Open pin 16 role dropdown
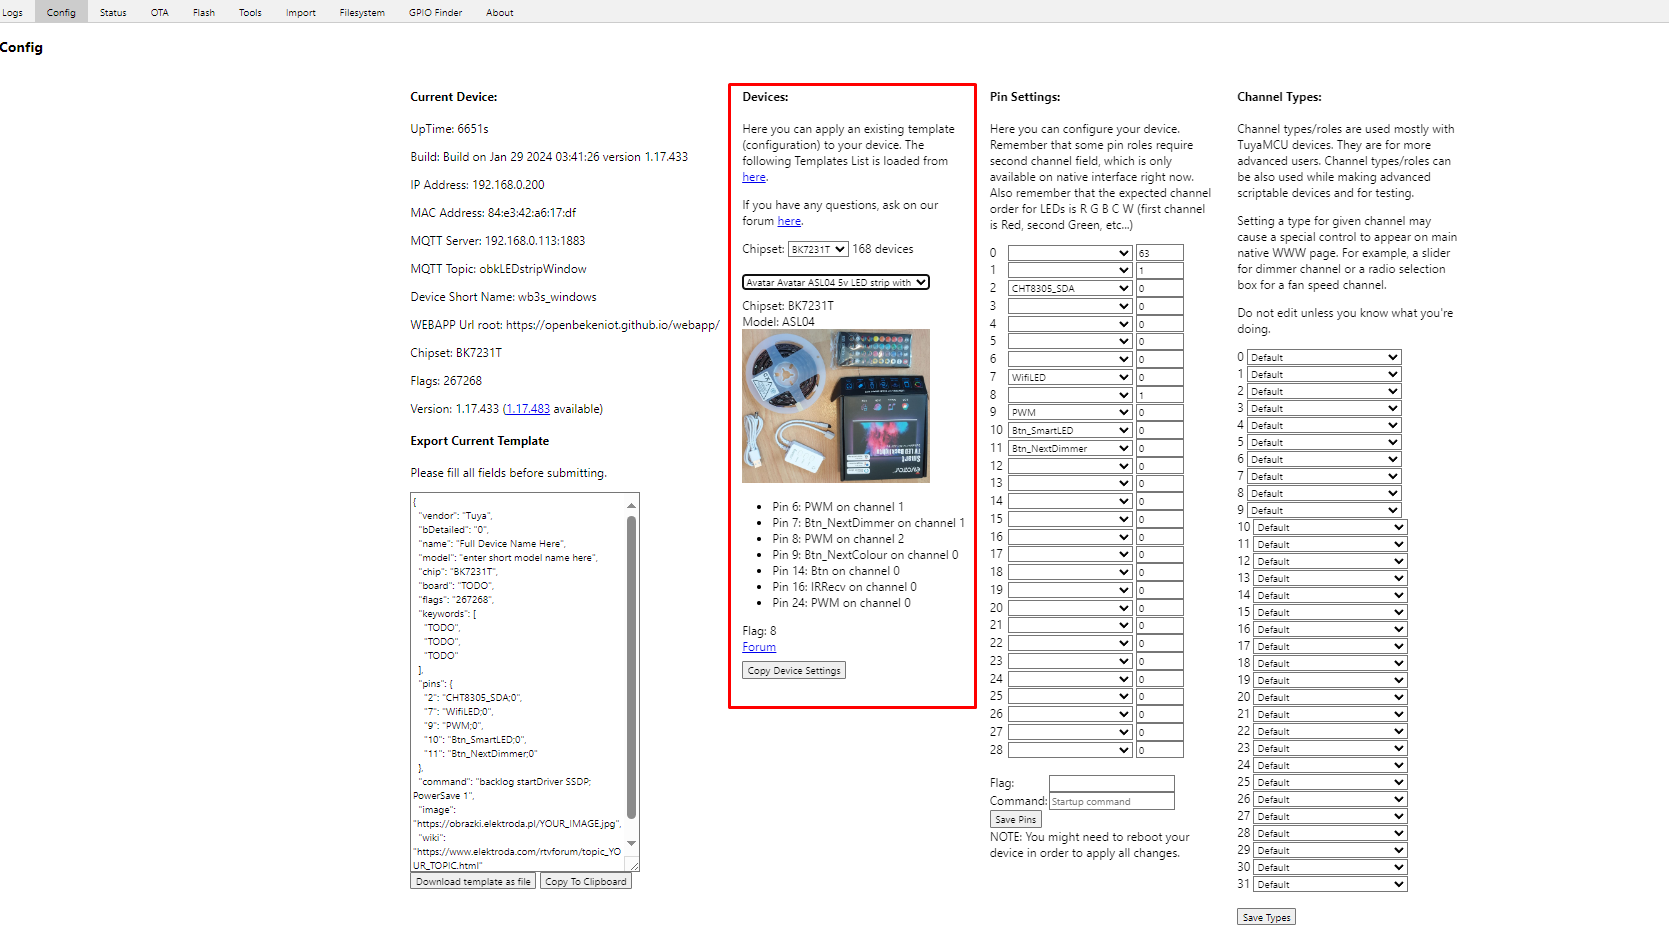Screen dimensions: 1669x947 (x=1070, y=537)
